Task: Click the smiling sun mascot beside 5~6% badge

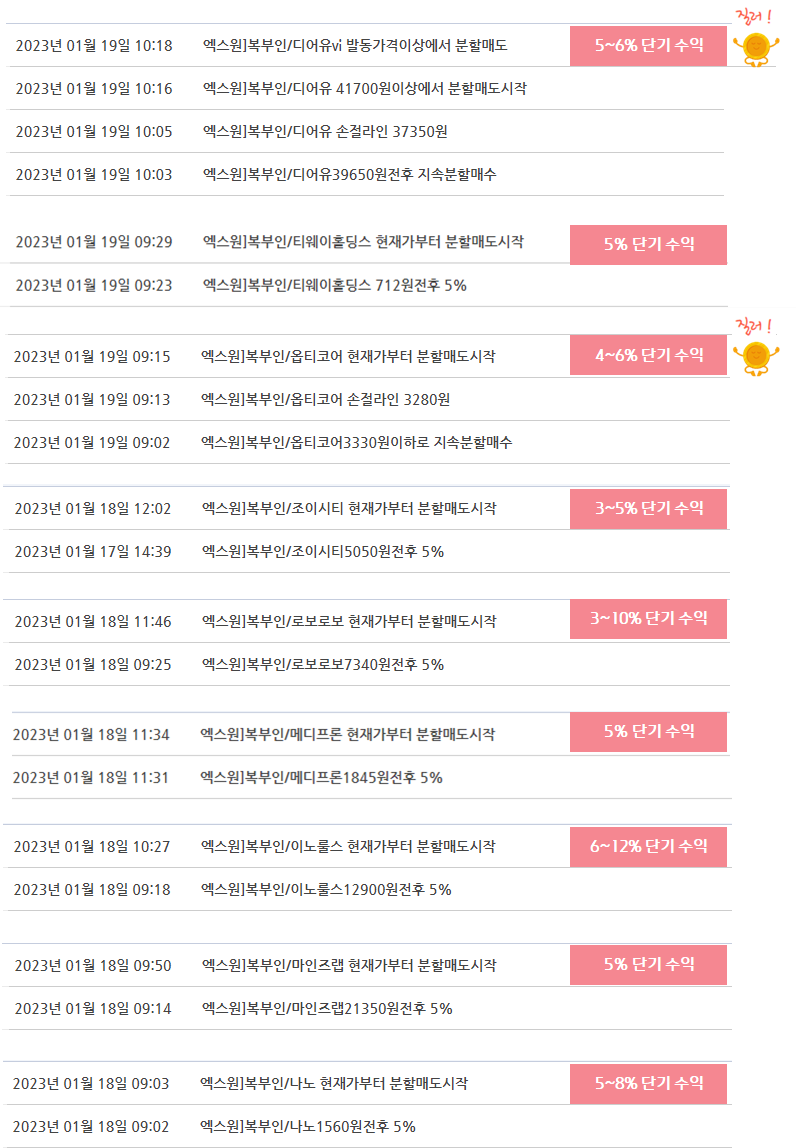Action: pos(756,48)
